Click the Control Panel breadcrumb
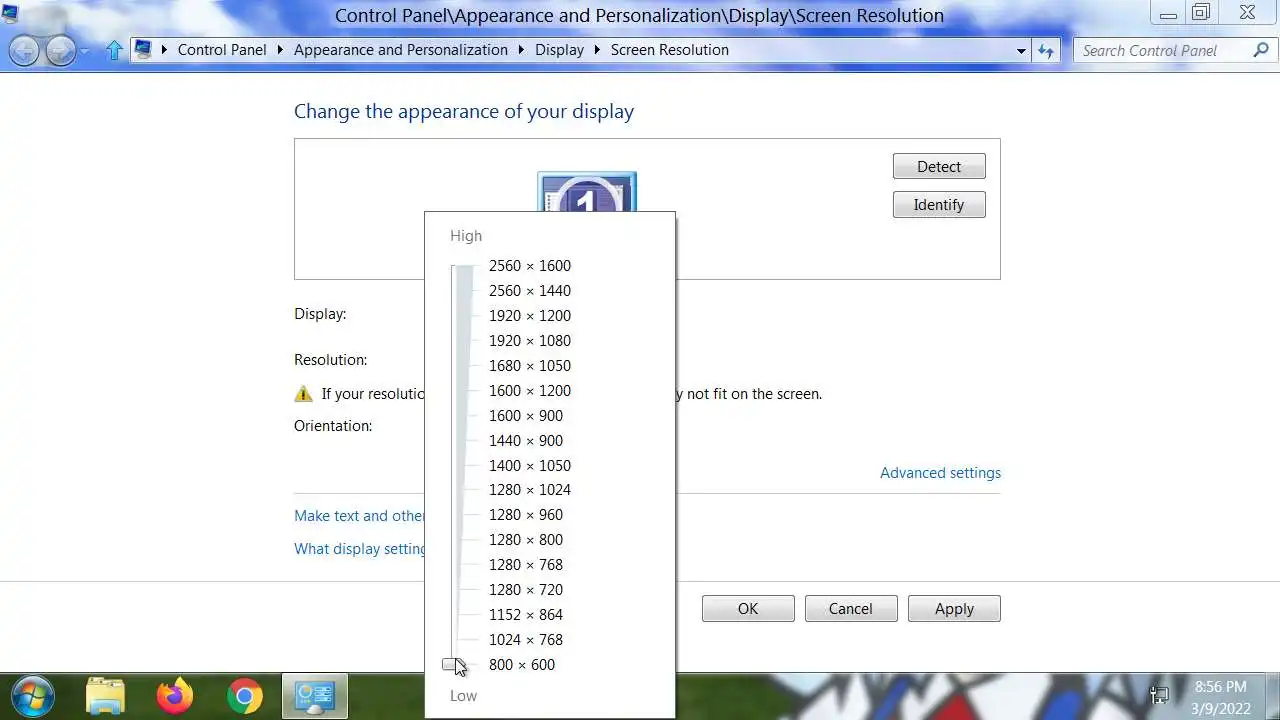This screenshot has height=720, width=1280. pyautogui.click(x=222, y=50)
